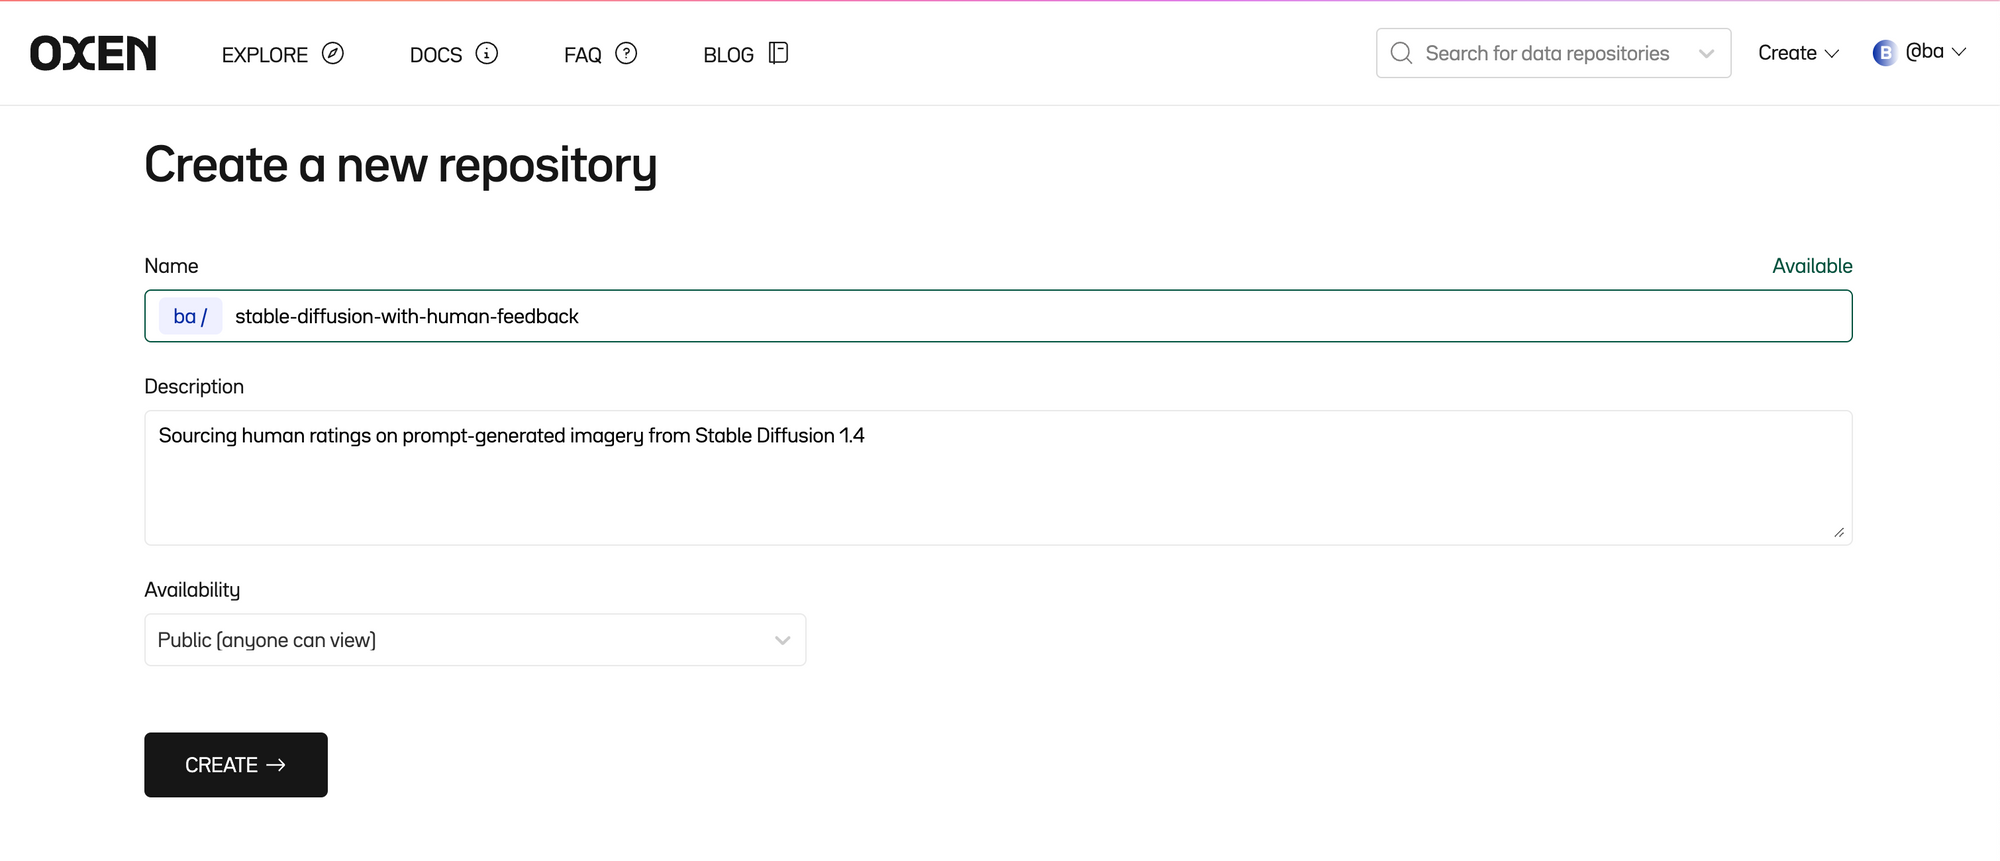Click the info icon beside Docs
The width and height of the screenshot is (2000, 861).
[x=487, y=53]
